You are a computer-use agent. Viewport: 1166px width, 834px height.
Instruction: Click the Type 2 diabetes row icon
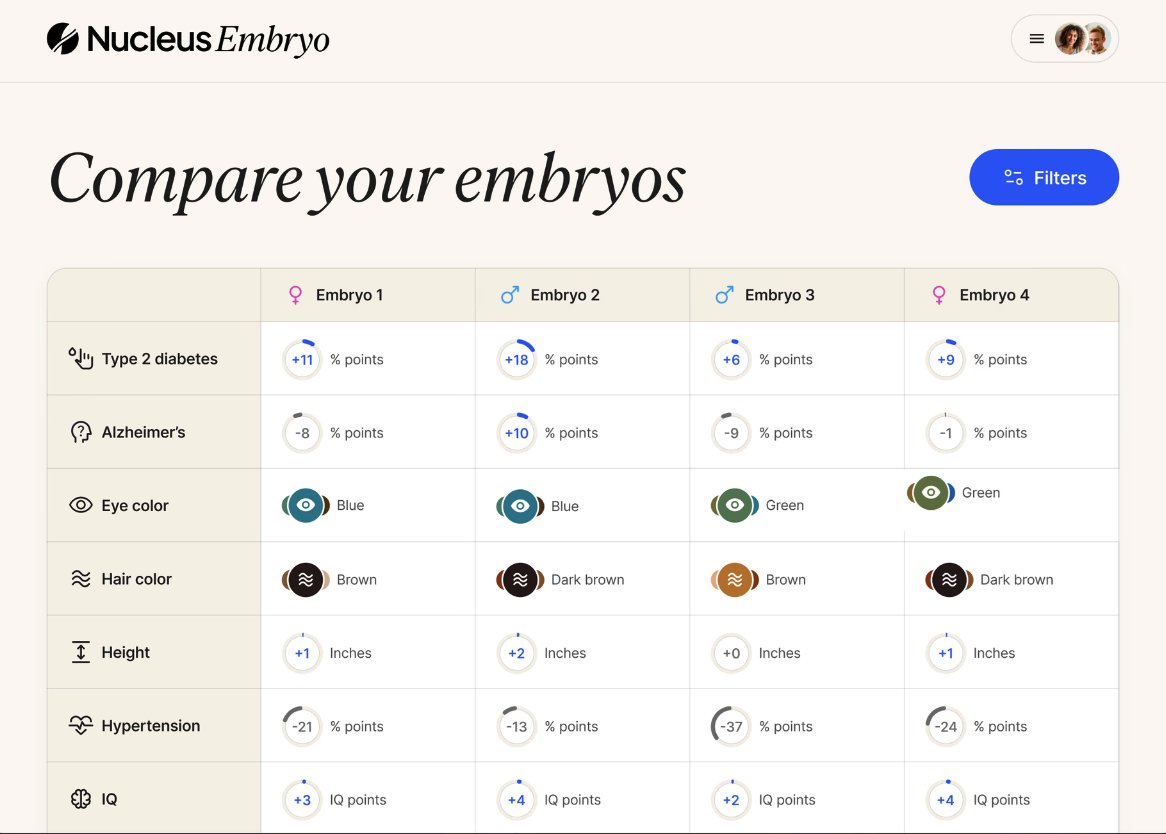[x=80, y=358]
